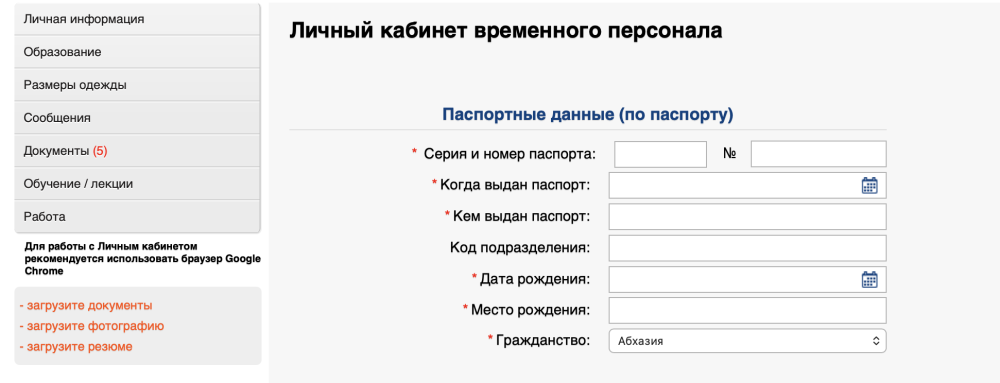Follow the загрузите документы link
1000x383 pixels.
(x=86, y=305)
